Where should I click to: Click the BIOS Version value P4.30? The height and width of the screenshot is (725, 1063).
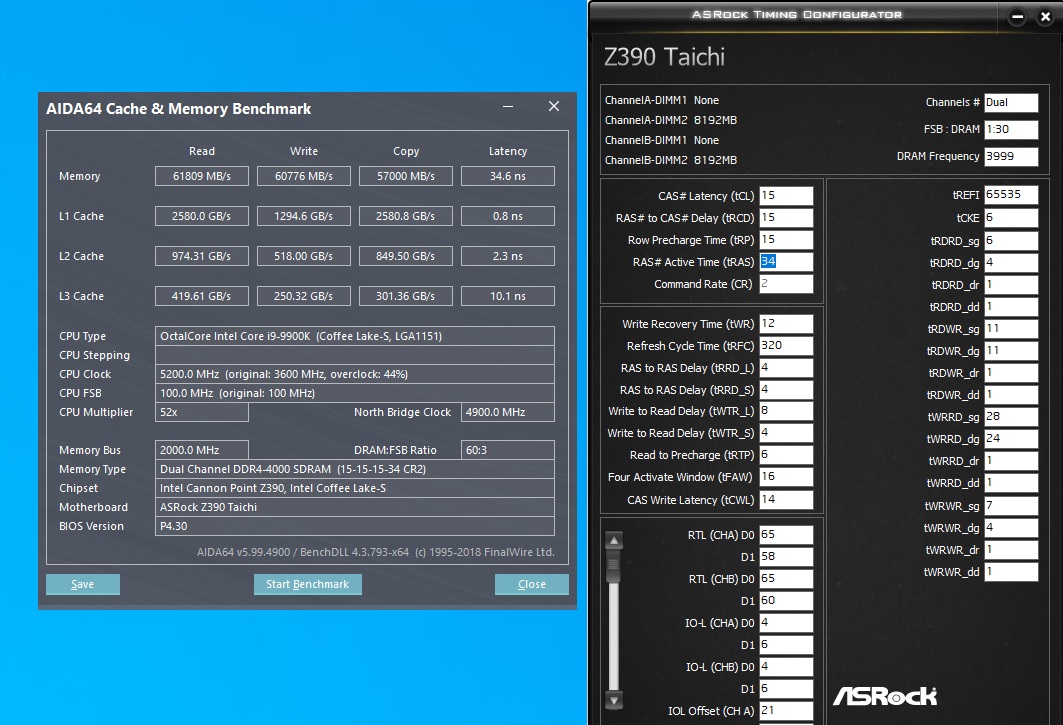[355, 526]
